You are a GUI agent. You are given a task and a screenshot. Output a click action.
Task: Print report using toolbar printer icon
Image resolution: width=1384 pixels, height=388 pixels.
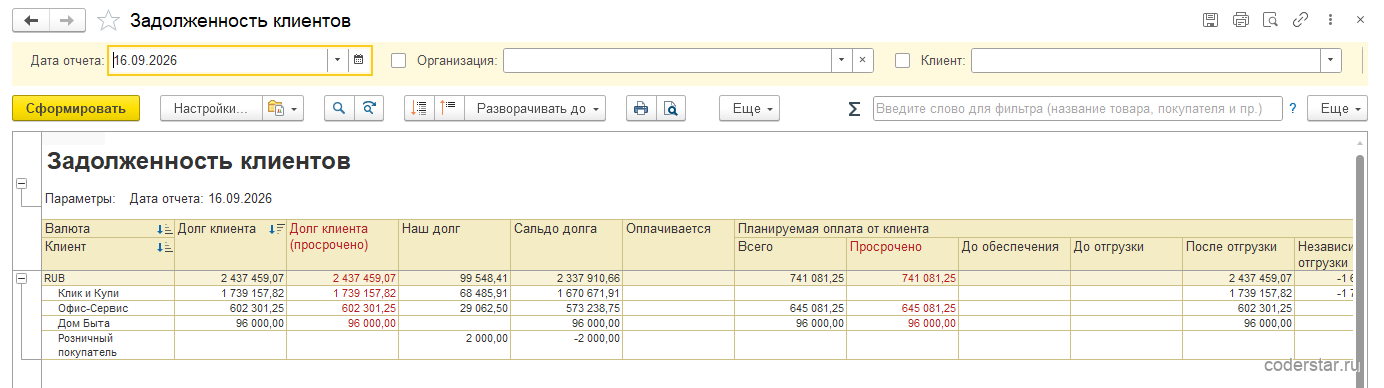point(641,108)
